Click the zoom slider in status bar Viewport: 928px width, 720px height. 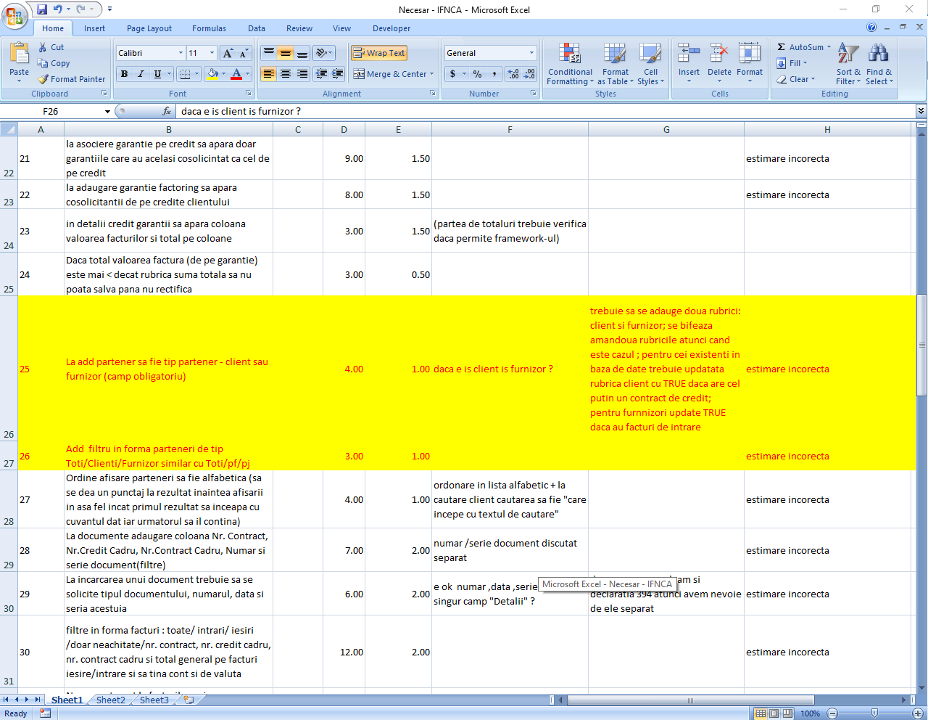point(867,714)
